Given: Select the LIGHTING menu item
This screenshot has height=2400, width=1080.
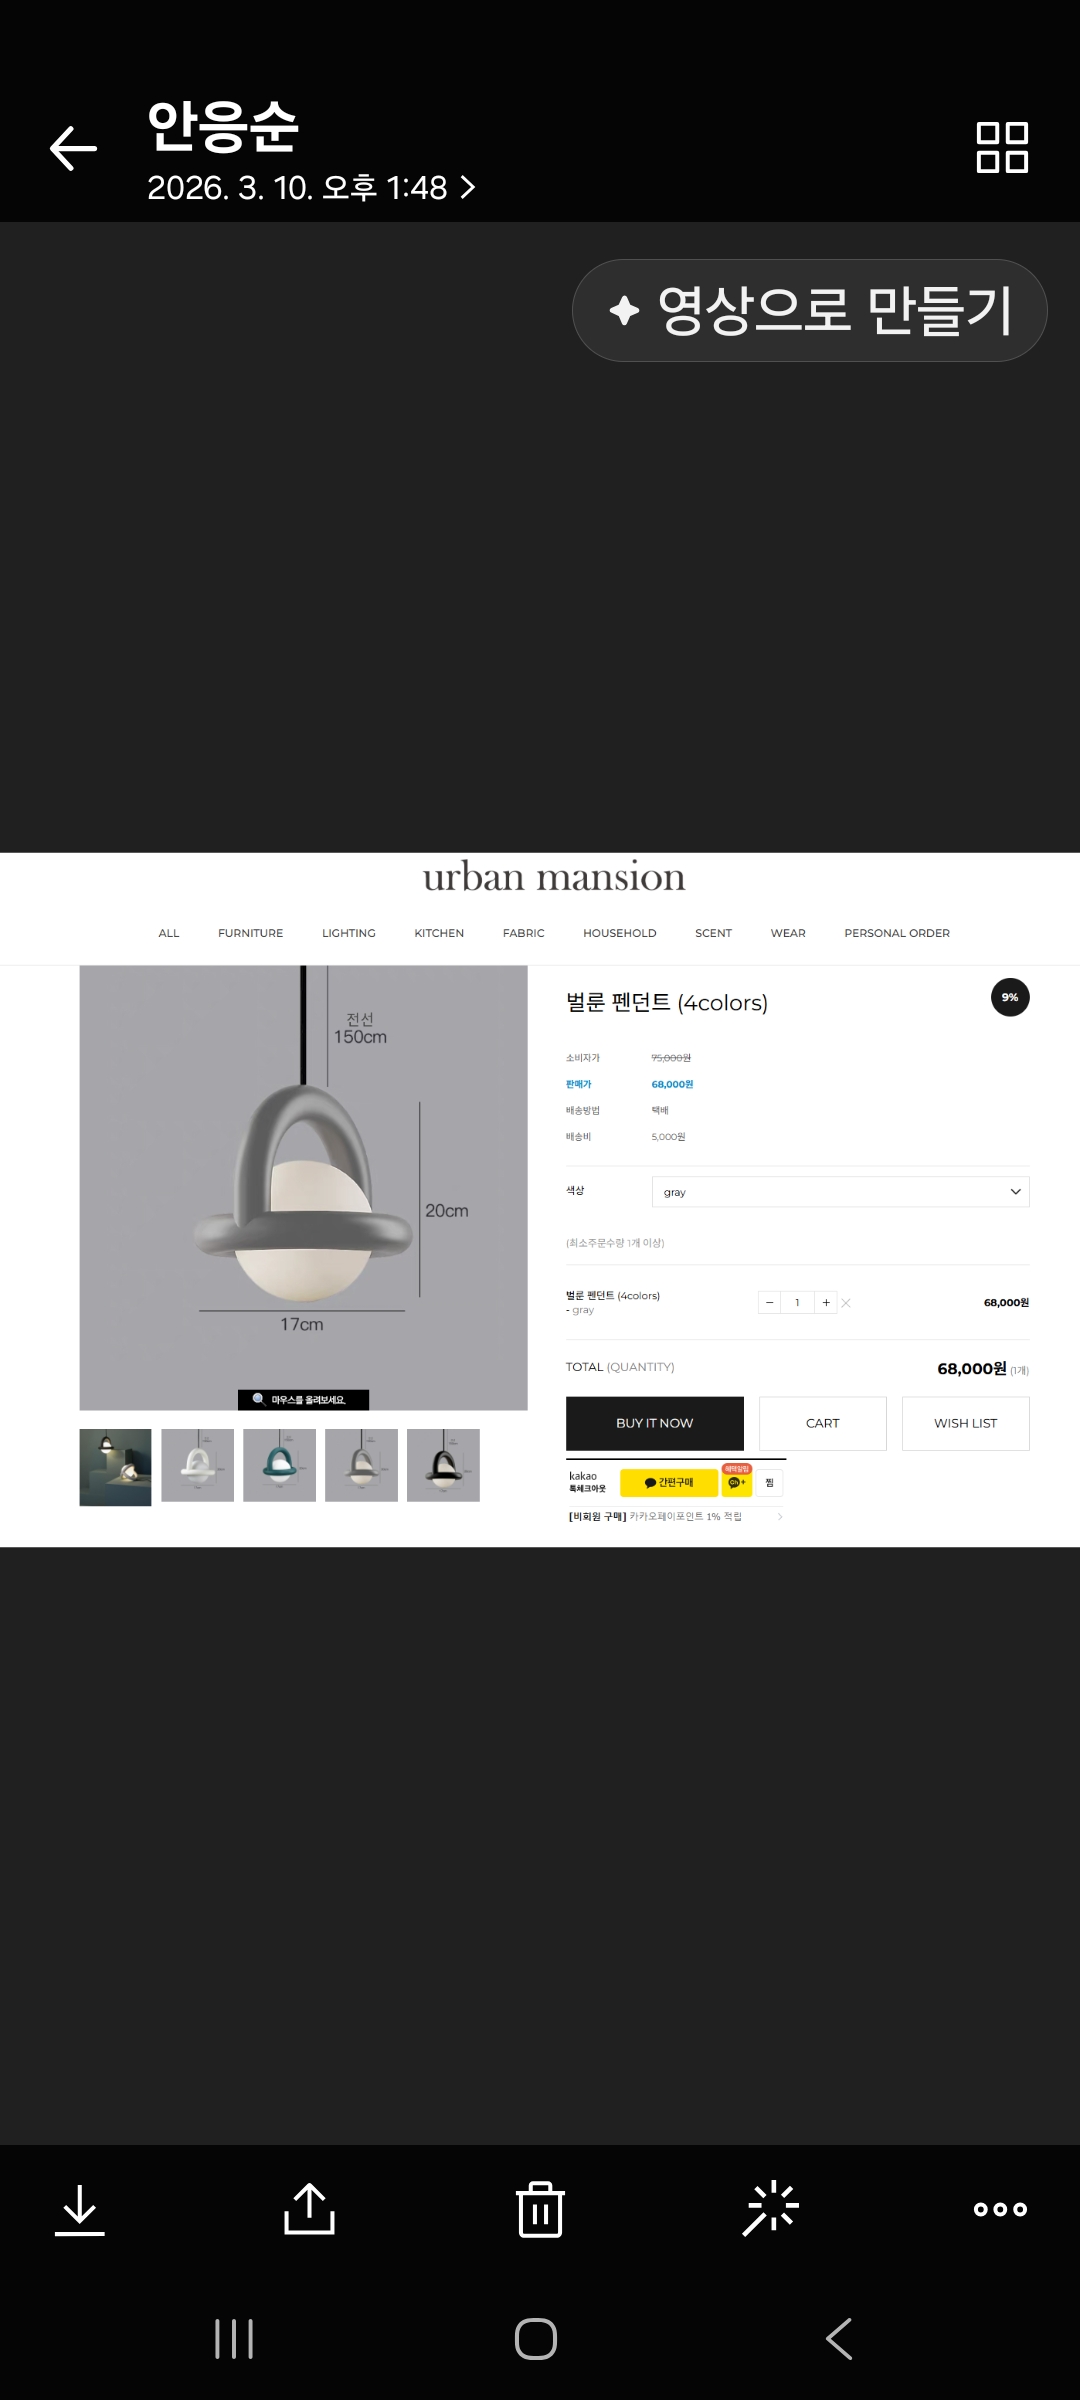Looking at the screenshot, I should [349, 933].
